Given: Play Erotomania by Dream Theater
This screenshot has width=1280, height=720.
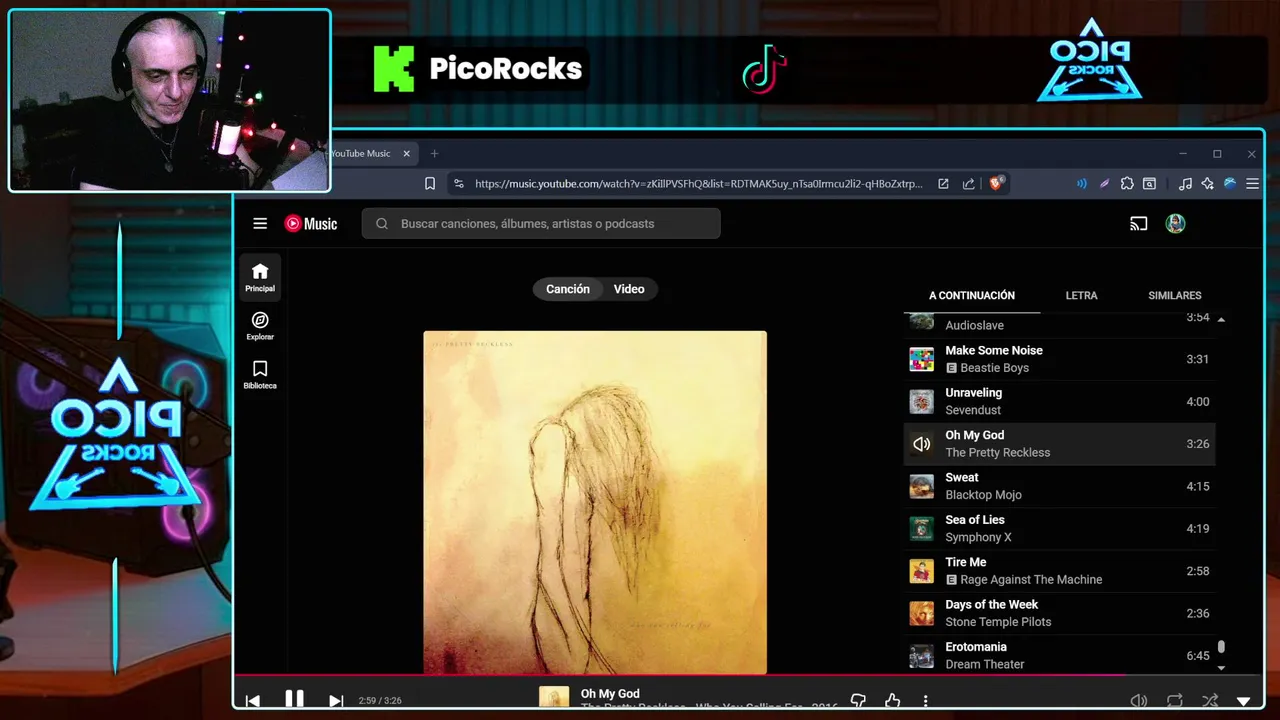Looking at the screenshot, I should (x=1060, y=655).
